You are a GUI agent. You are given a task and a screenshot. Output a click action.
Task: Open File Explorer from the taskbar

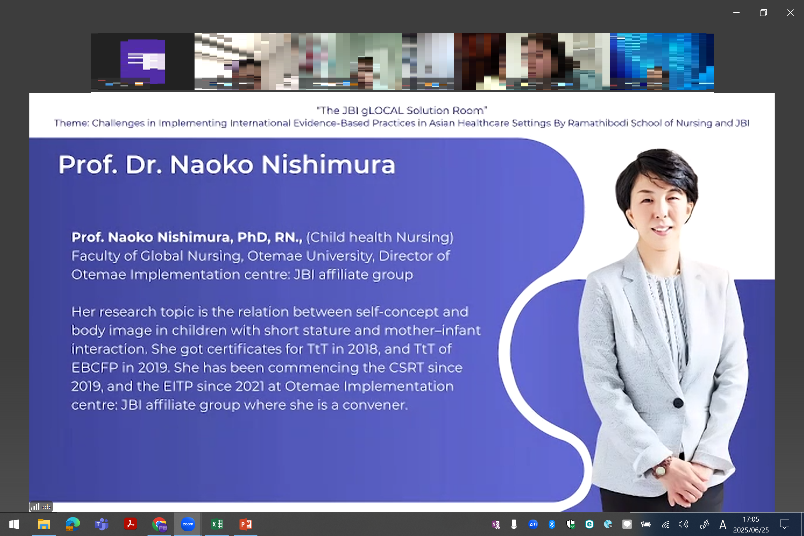(44, 524)
